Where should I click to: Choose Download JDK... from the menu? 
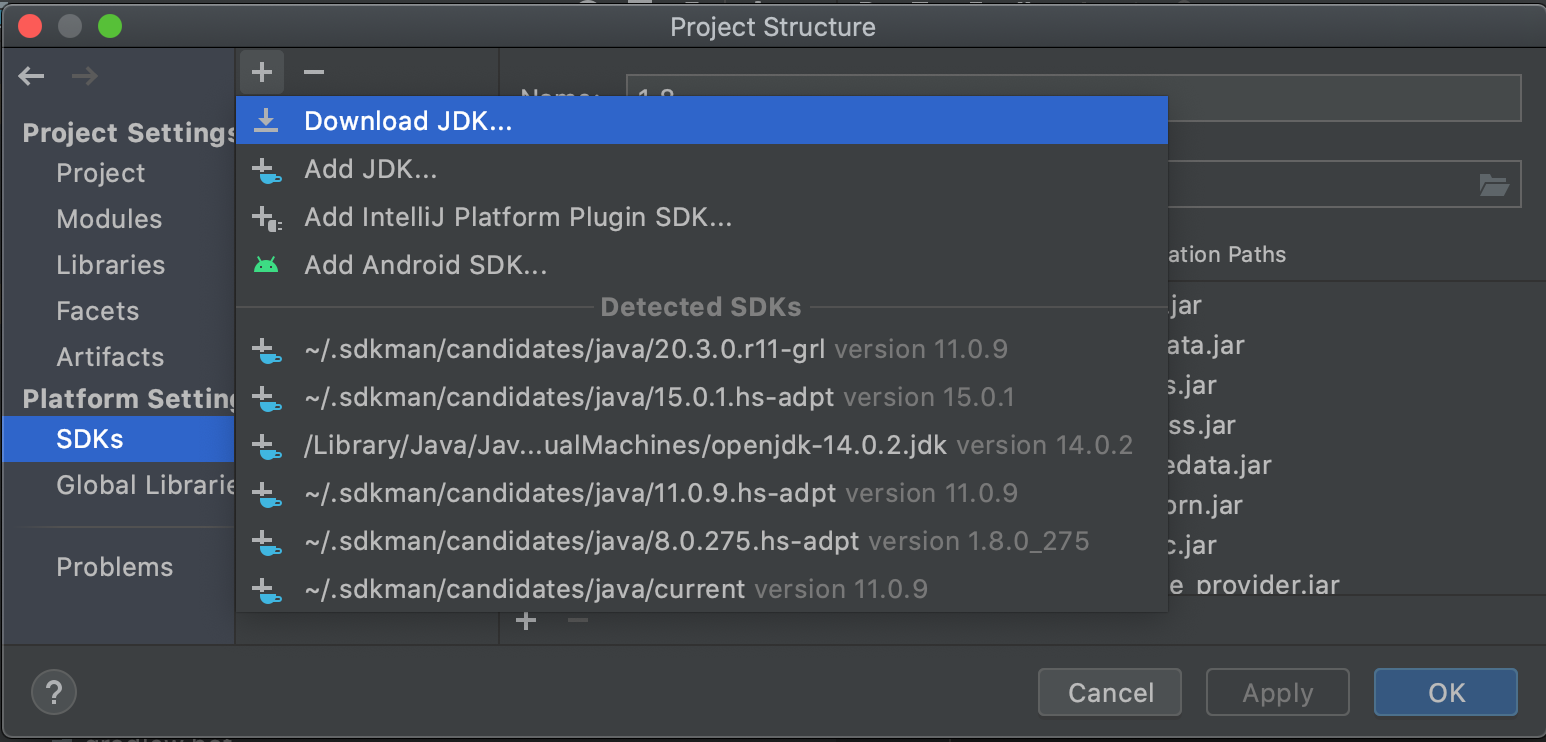pyautogui.click(x=702, y=120)
